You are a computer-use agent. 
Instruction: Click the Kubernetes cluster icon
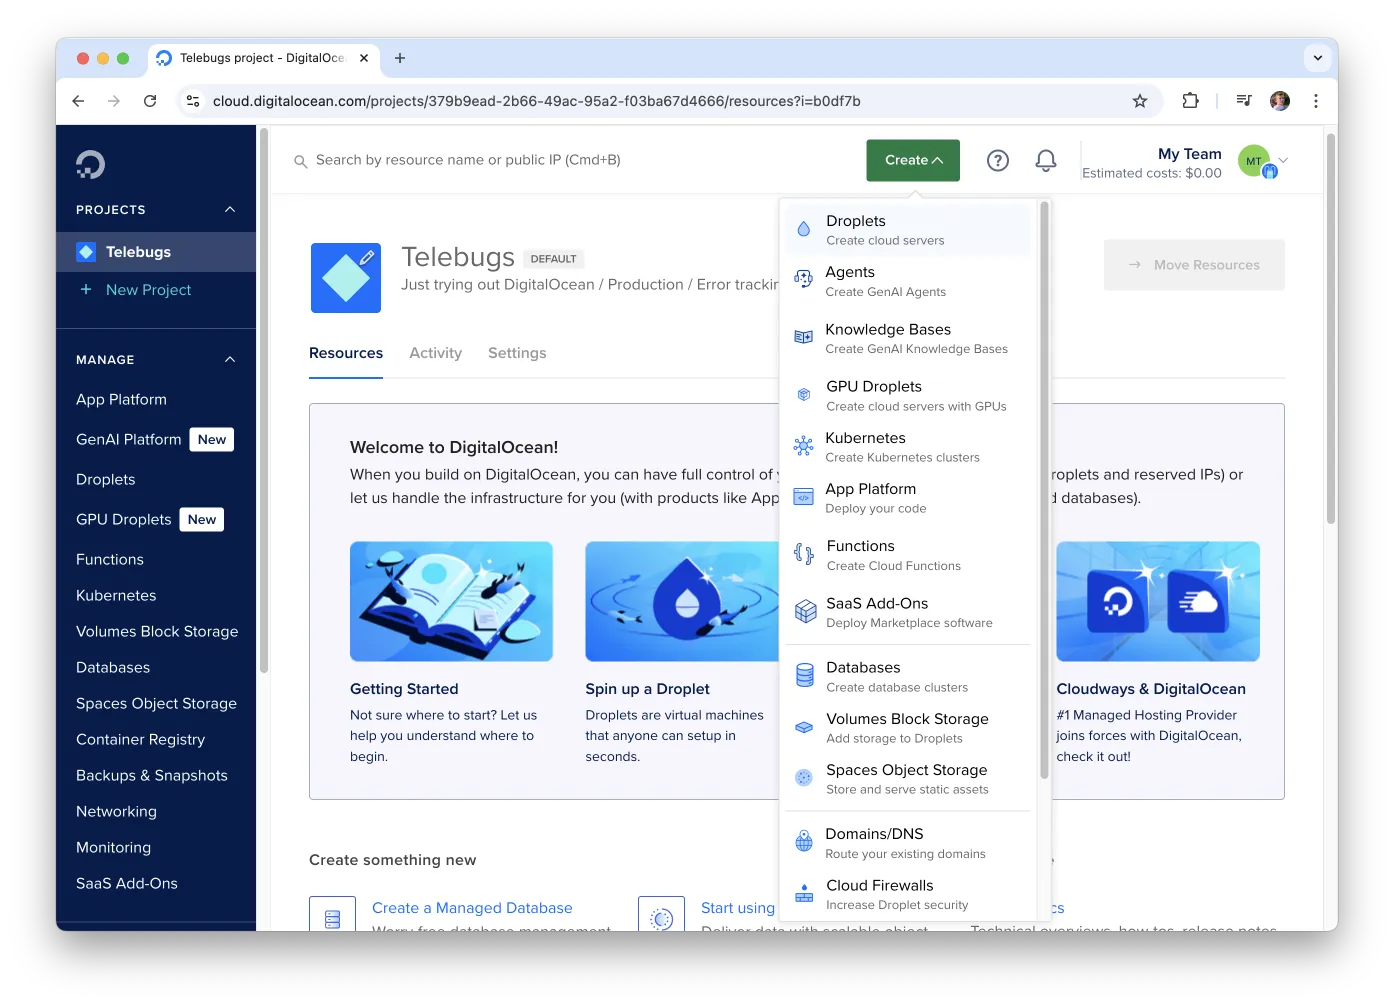[x=803, y=445]
